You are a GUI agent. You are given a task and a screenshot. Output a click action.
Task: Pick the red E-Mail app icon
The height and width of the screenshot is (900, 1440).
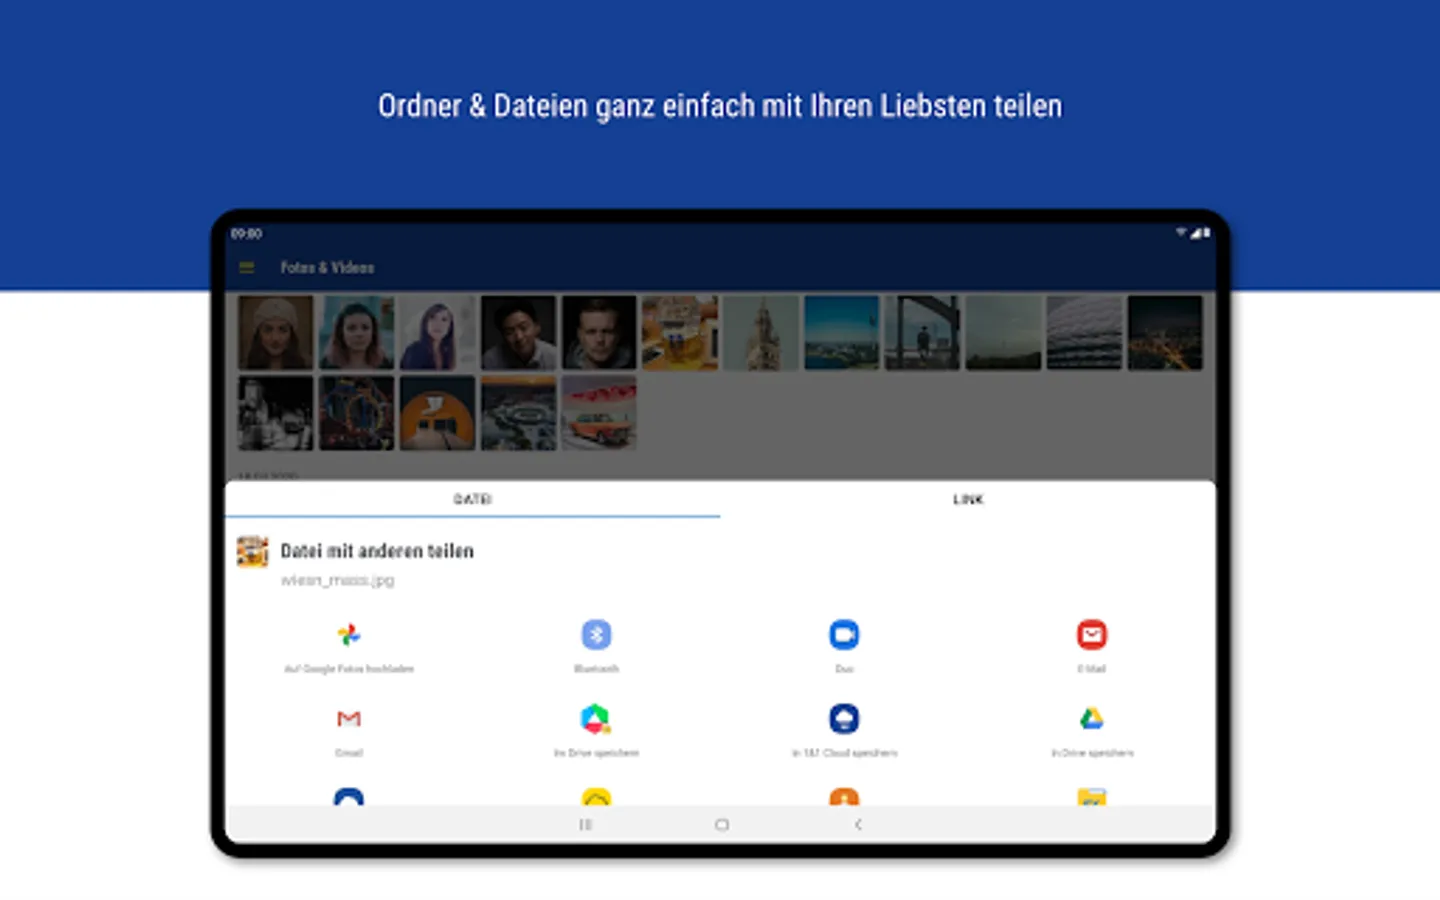click(1092, 634)
